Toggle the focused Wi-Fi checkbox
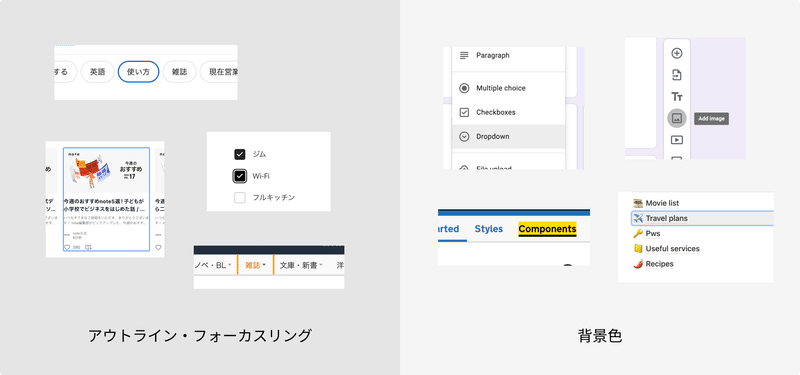Image resolution: width=800 pixels, height=375 pixels. point(240,176)
